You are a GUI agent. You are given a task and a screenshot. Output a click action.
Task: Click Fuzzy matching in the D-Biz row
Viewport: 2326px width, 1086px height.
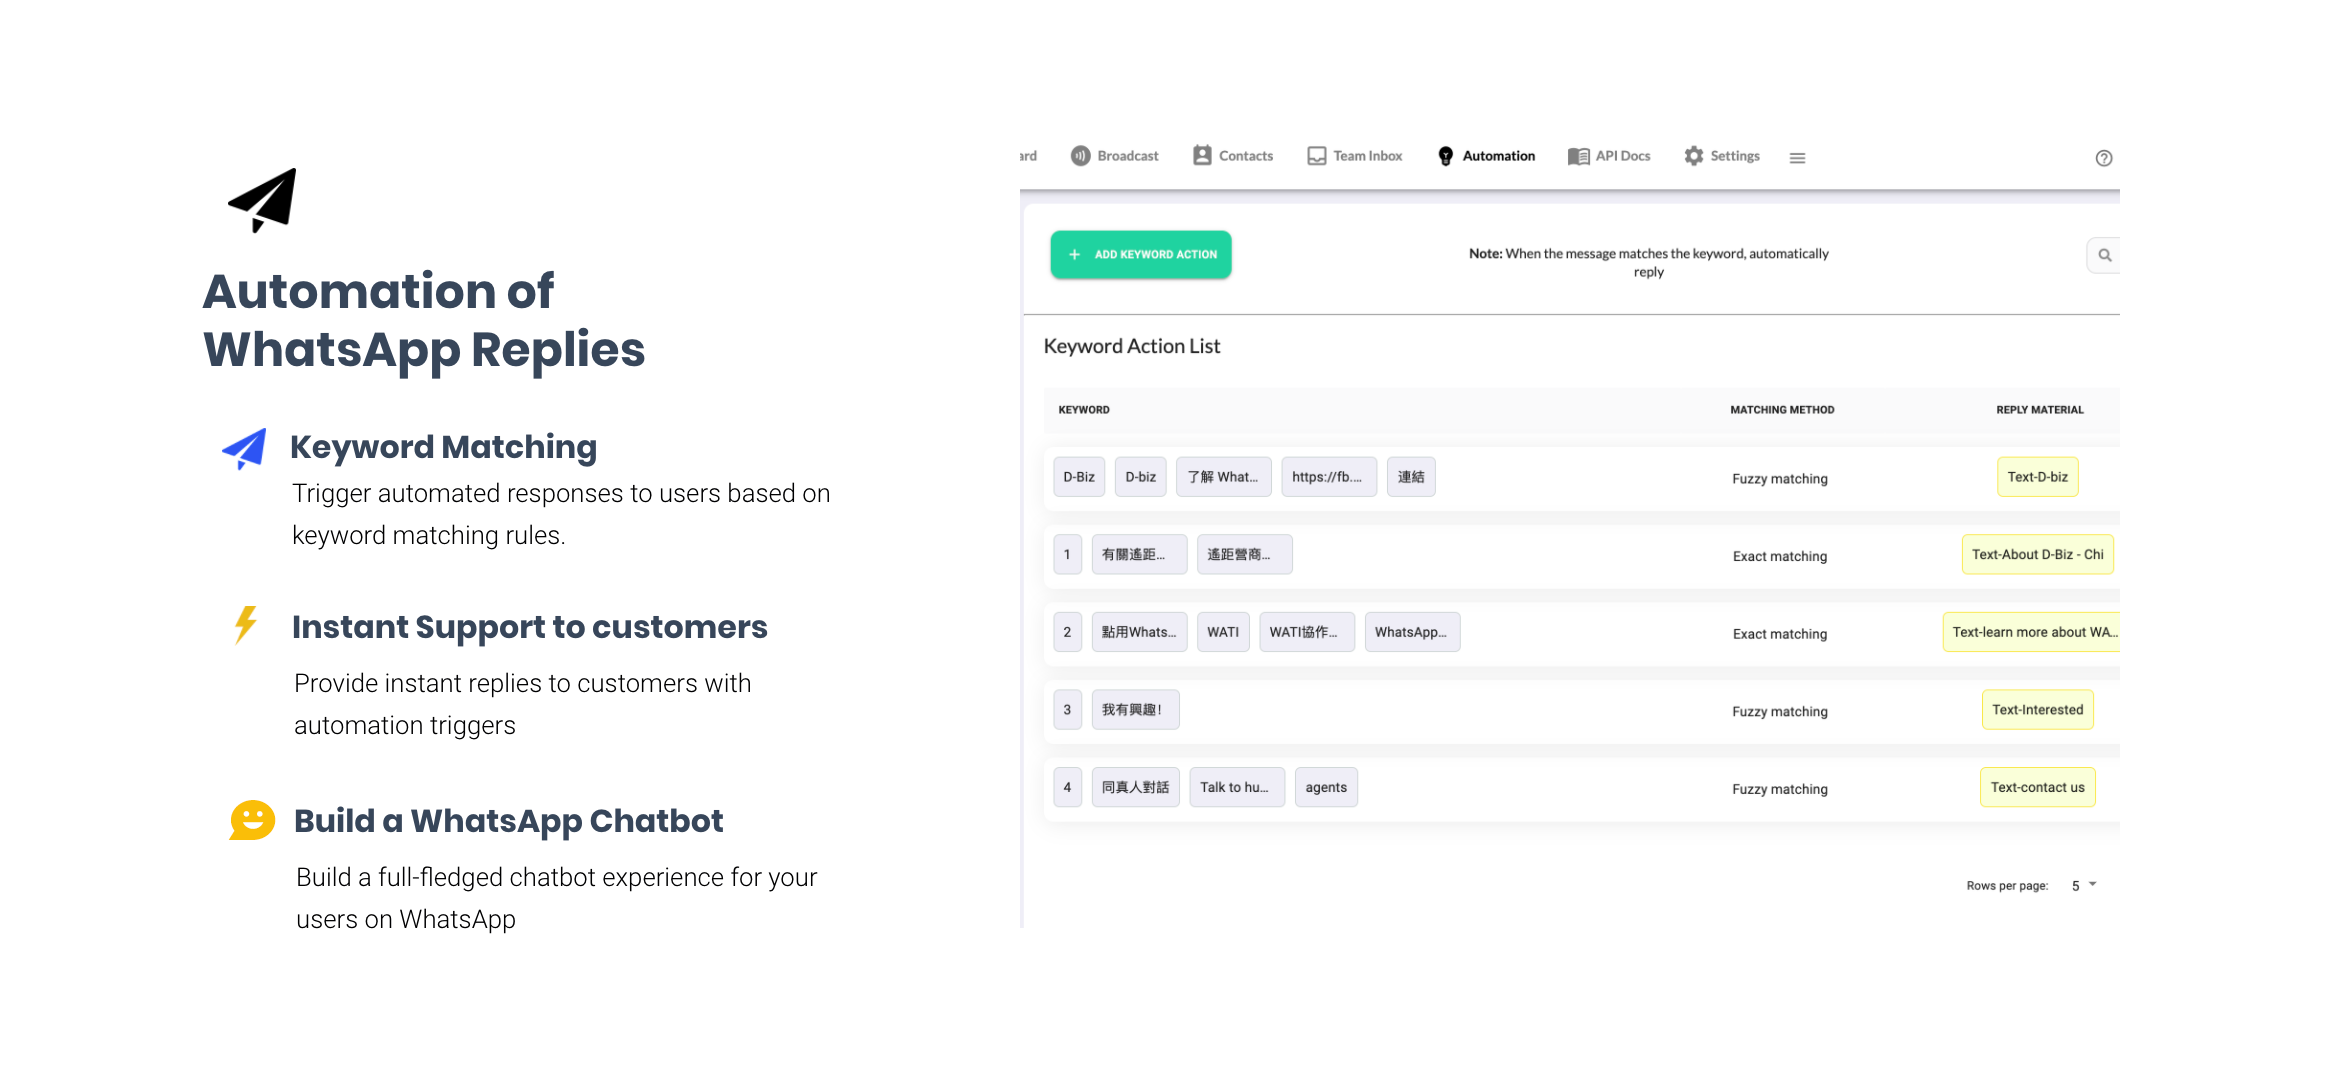(x=1780, y=479)
